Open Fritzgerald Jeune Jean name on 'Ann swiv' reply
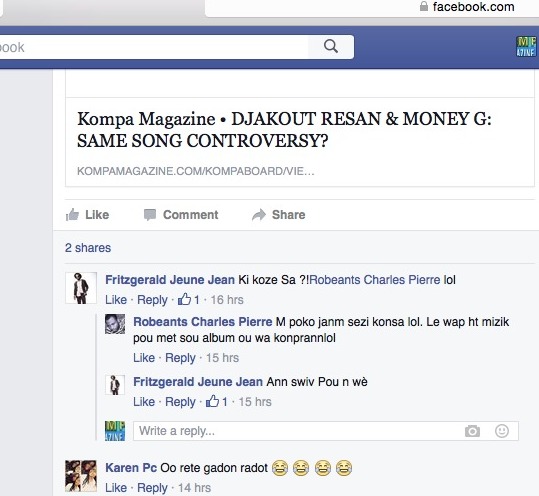539x496 pixels. (x=198, y=382)
